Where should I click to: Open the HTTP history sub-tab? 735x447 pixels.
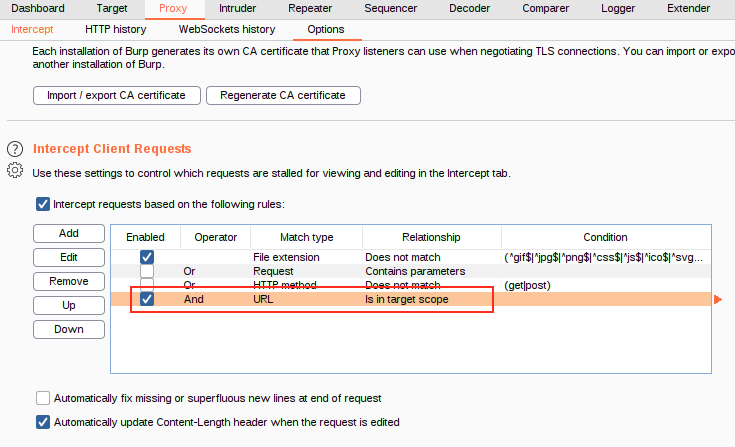click(x=116, y=29)
